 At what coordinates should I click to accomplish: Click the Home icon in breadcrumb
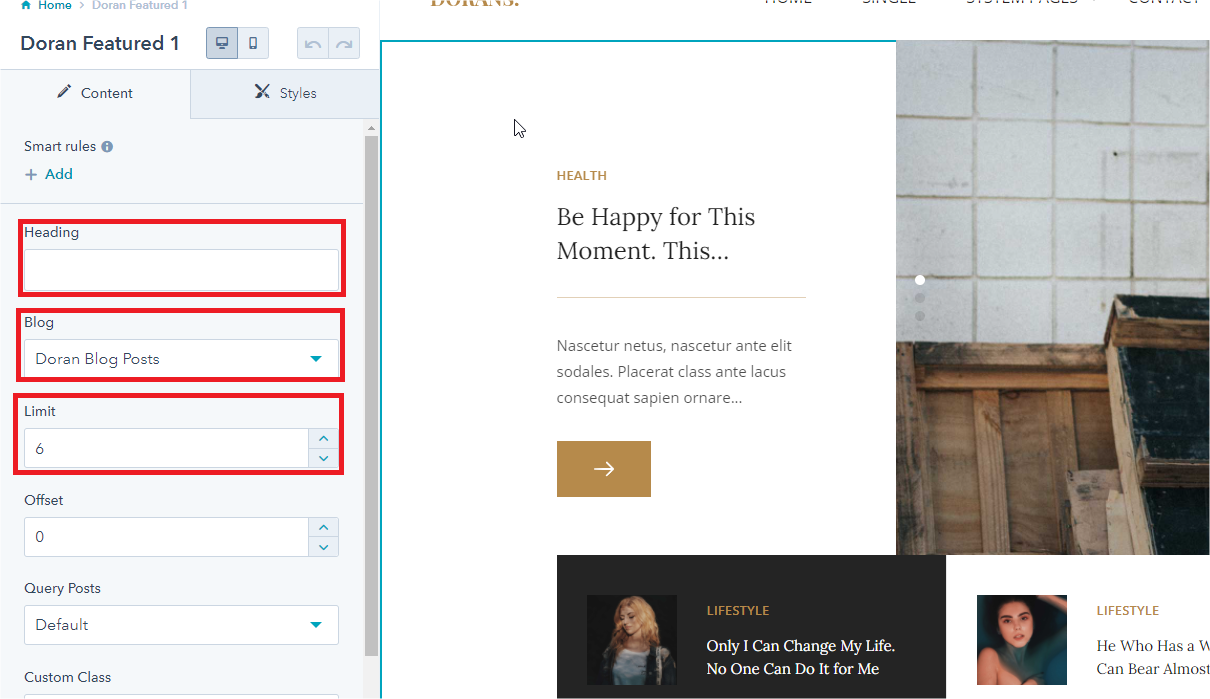click(26, 6)
